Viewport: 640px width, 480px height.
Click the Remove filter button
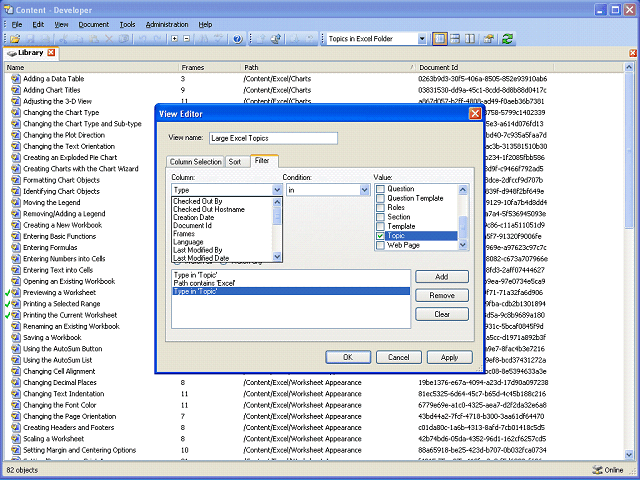pos(442,296)
